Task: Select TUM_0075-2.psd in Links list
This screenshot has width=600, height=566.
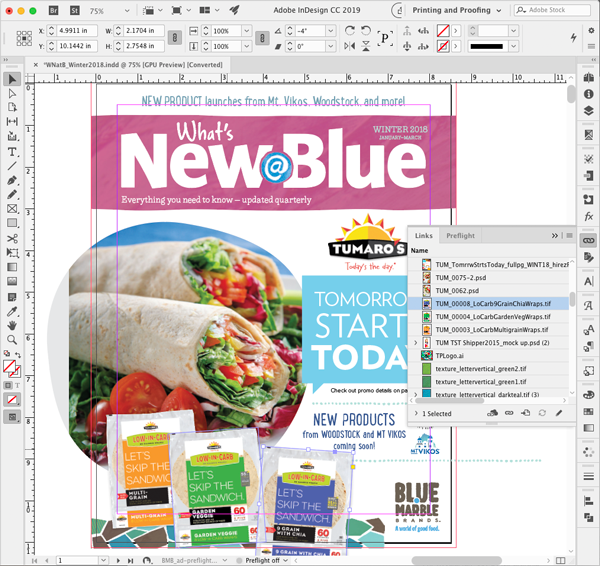Action: coord(489,277)
